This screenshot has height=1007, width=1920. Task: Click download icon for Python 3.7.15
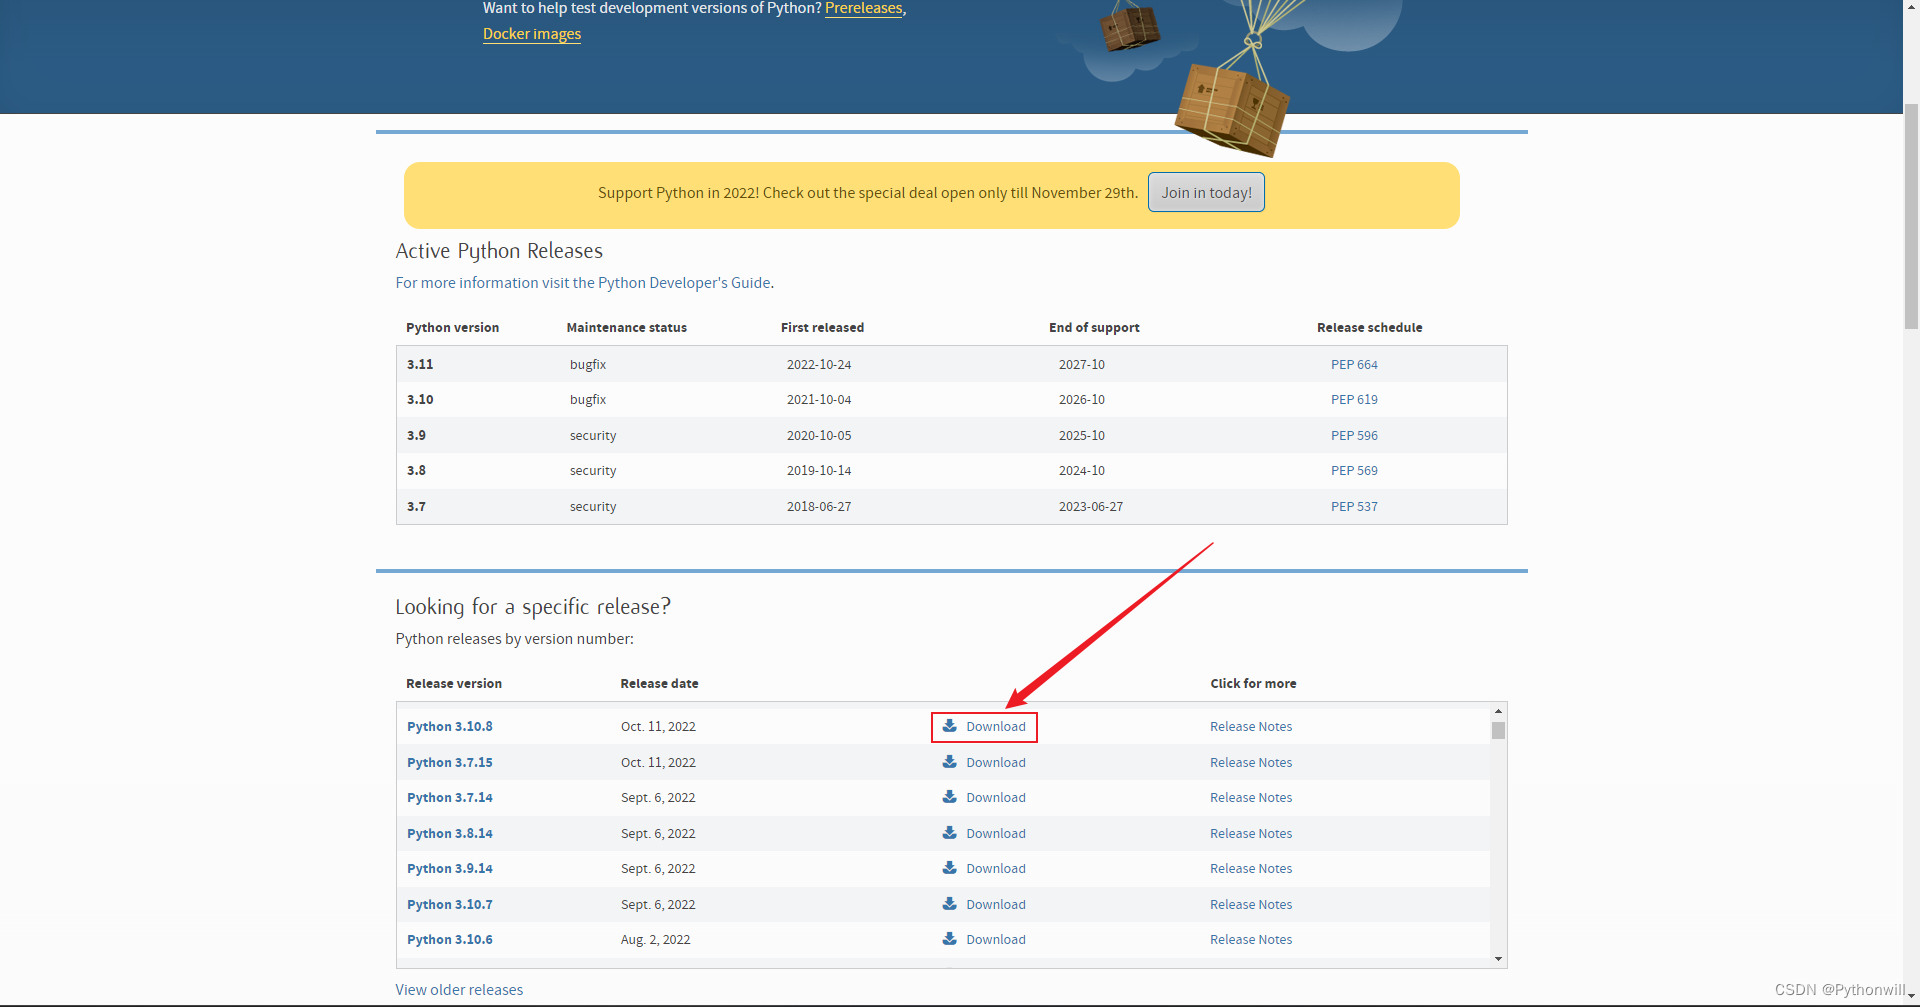coord(950,762)
